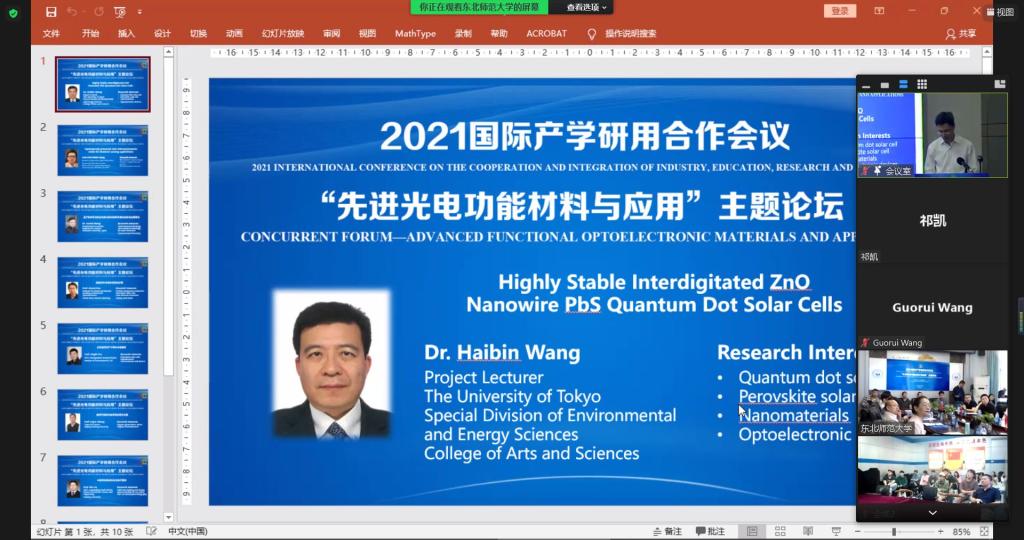The width and height of the screenshot is (1024, 540).
Task: Click the 共享 share button
Action: 961,33
